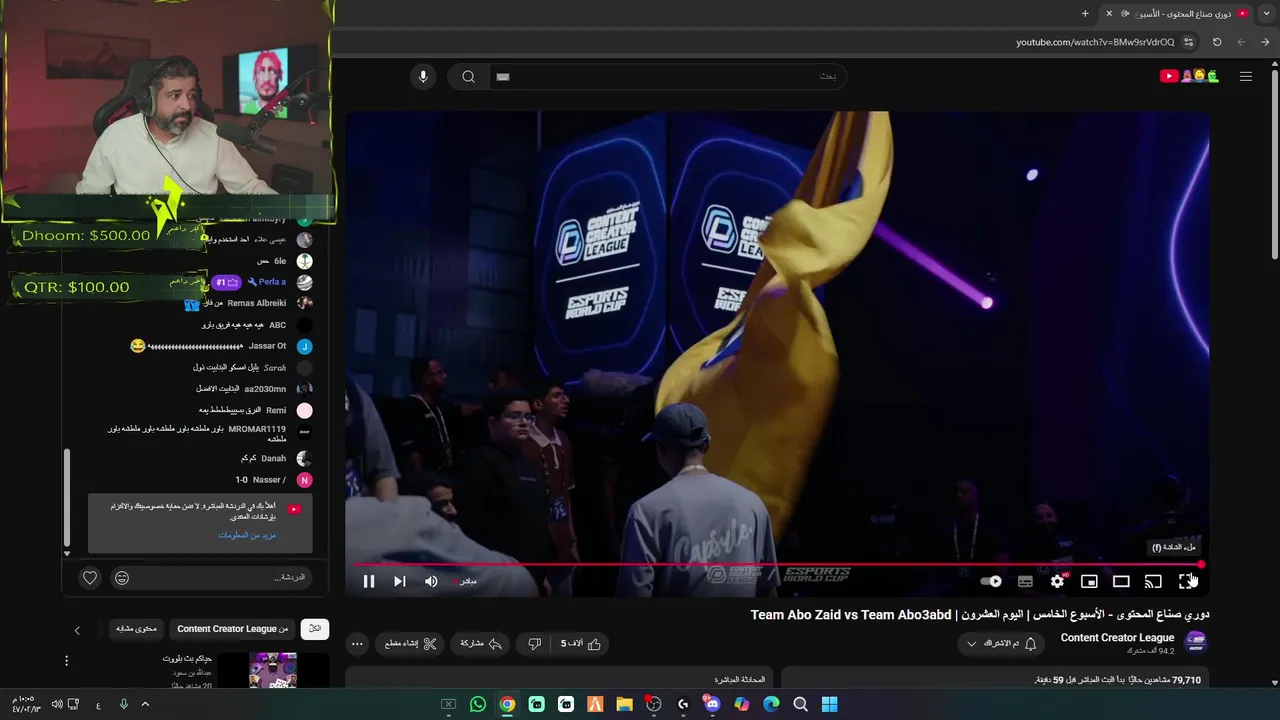
Task: Open Discord from taskbar
Action: click(x=712, y=704)
